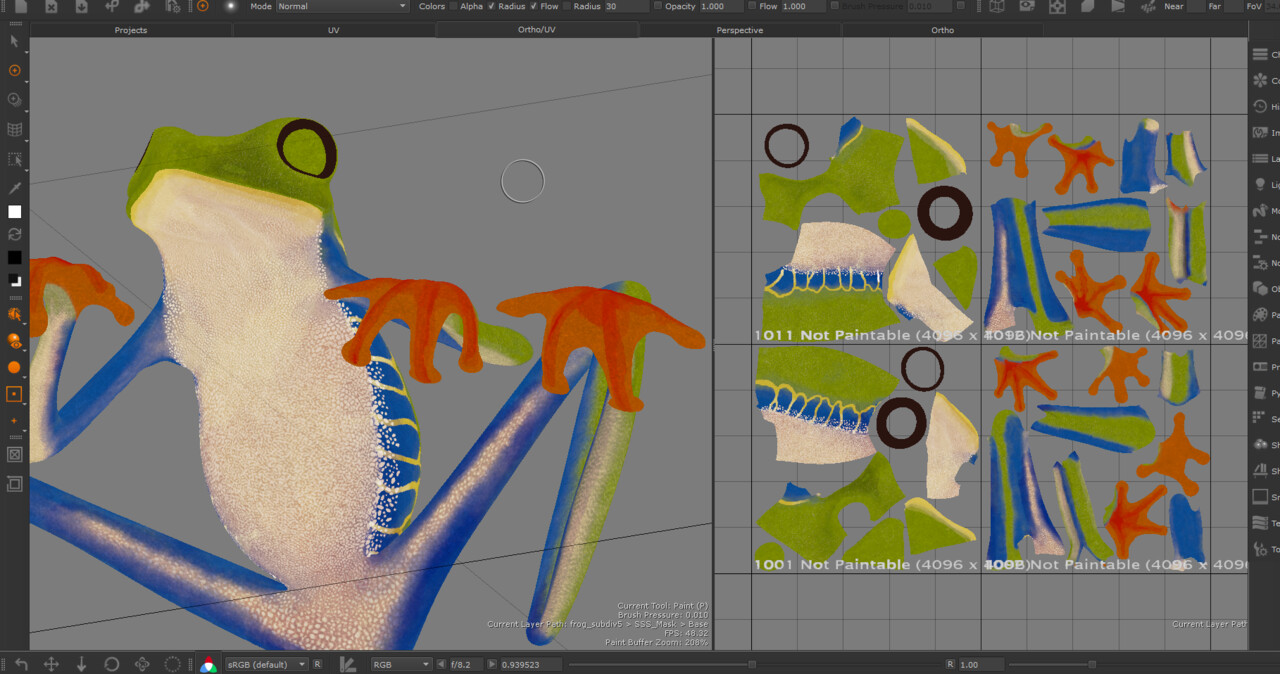Toggle the Opacity checkbox
1280x674 pixels.
pos(657,6)
